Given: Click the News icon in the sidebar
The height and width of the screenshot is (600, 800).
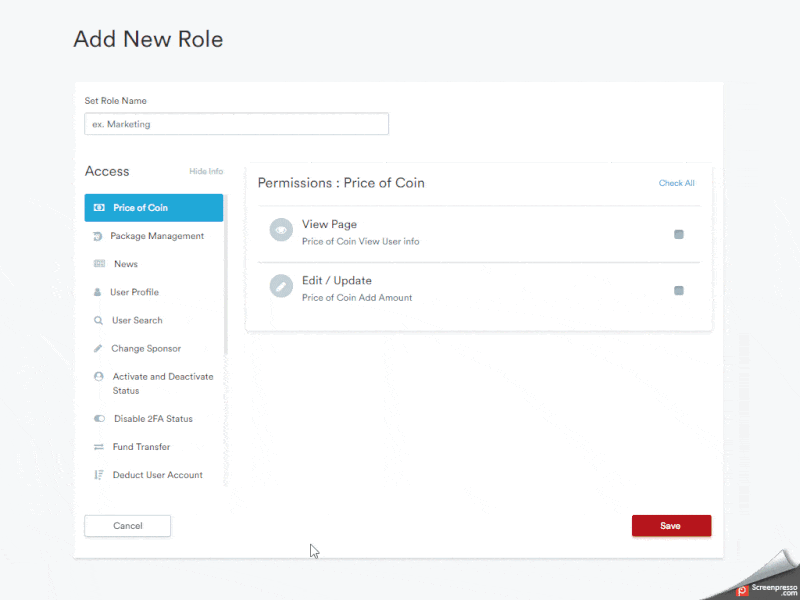Looking at the screenshot, I should click(x=98, y=264).
